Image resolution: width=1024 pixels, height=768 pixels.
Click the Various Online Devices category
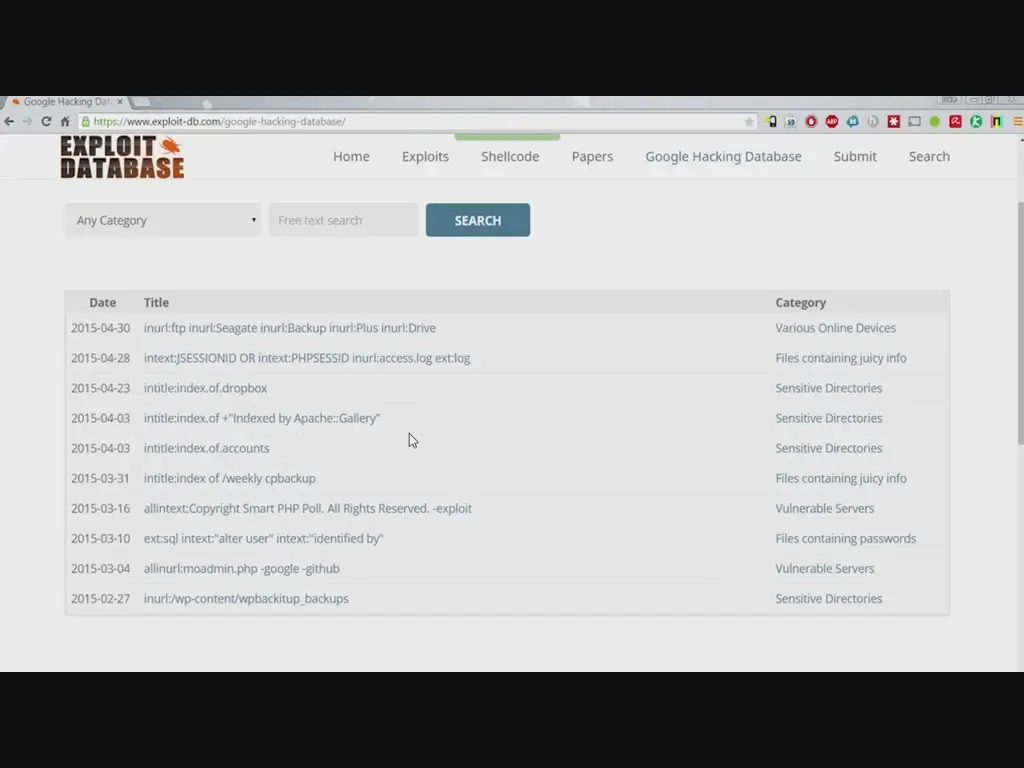835,328
